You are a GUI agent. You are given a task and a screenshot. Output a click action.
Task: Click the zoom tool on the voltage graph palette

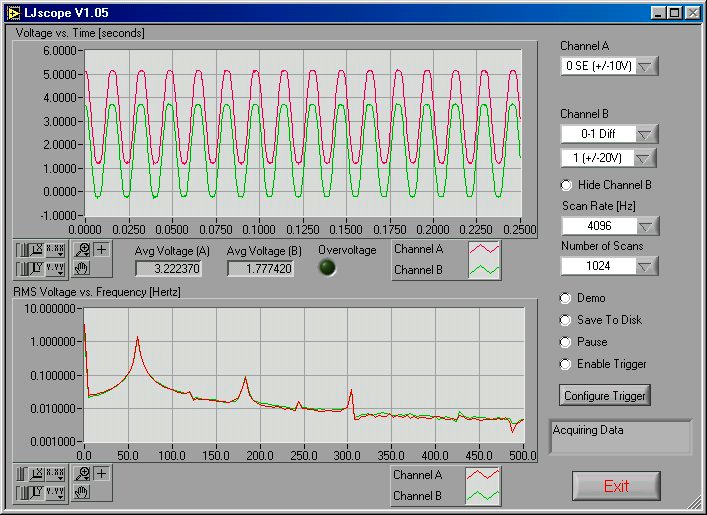[x=83, y=250]
